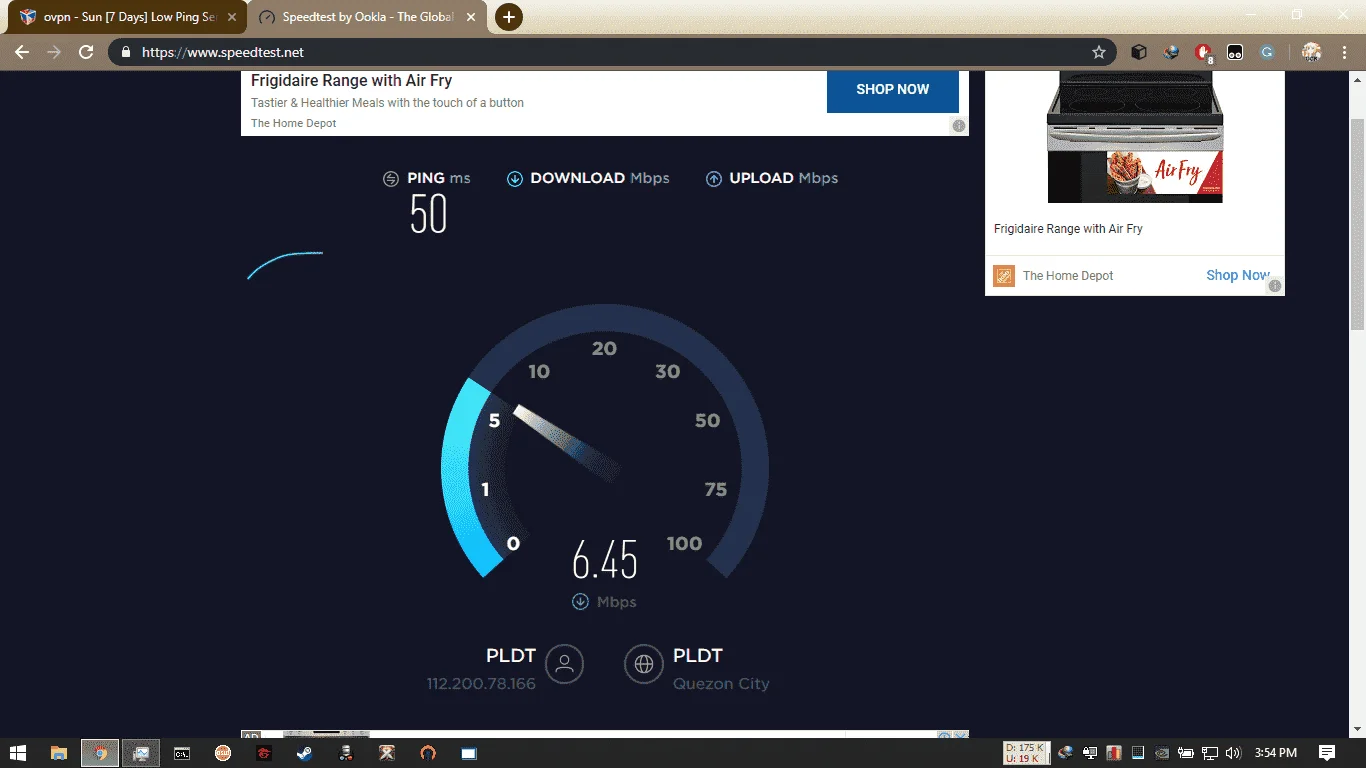Open a new browser tab
The image size is (1366, 768).
pyautogui.click(x=509, y=17)
